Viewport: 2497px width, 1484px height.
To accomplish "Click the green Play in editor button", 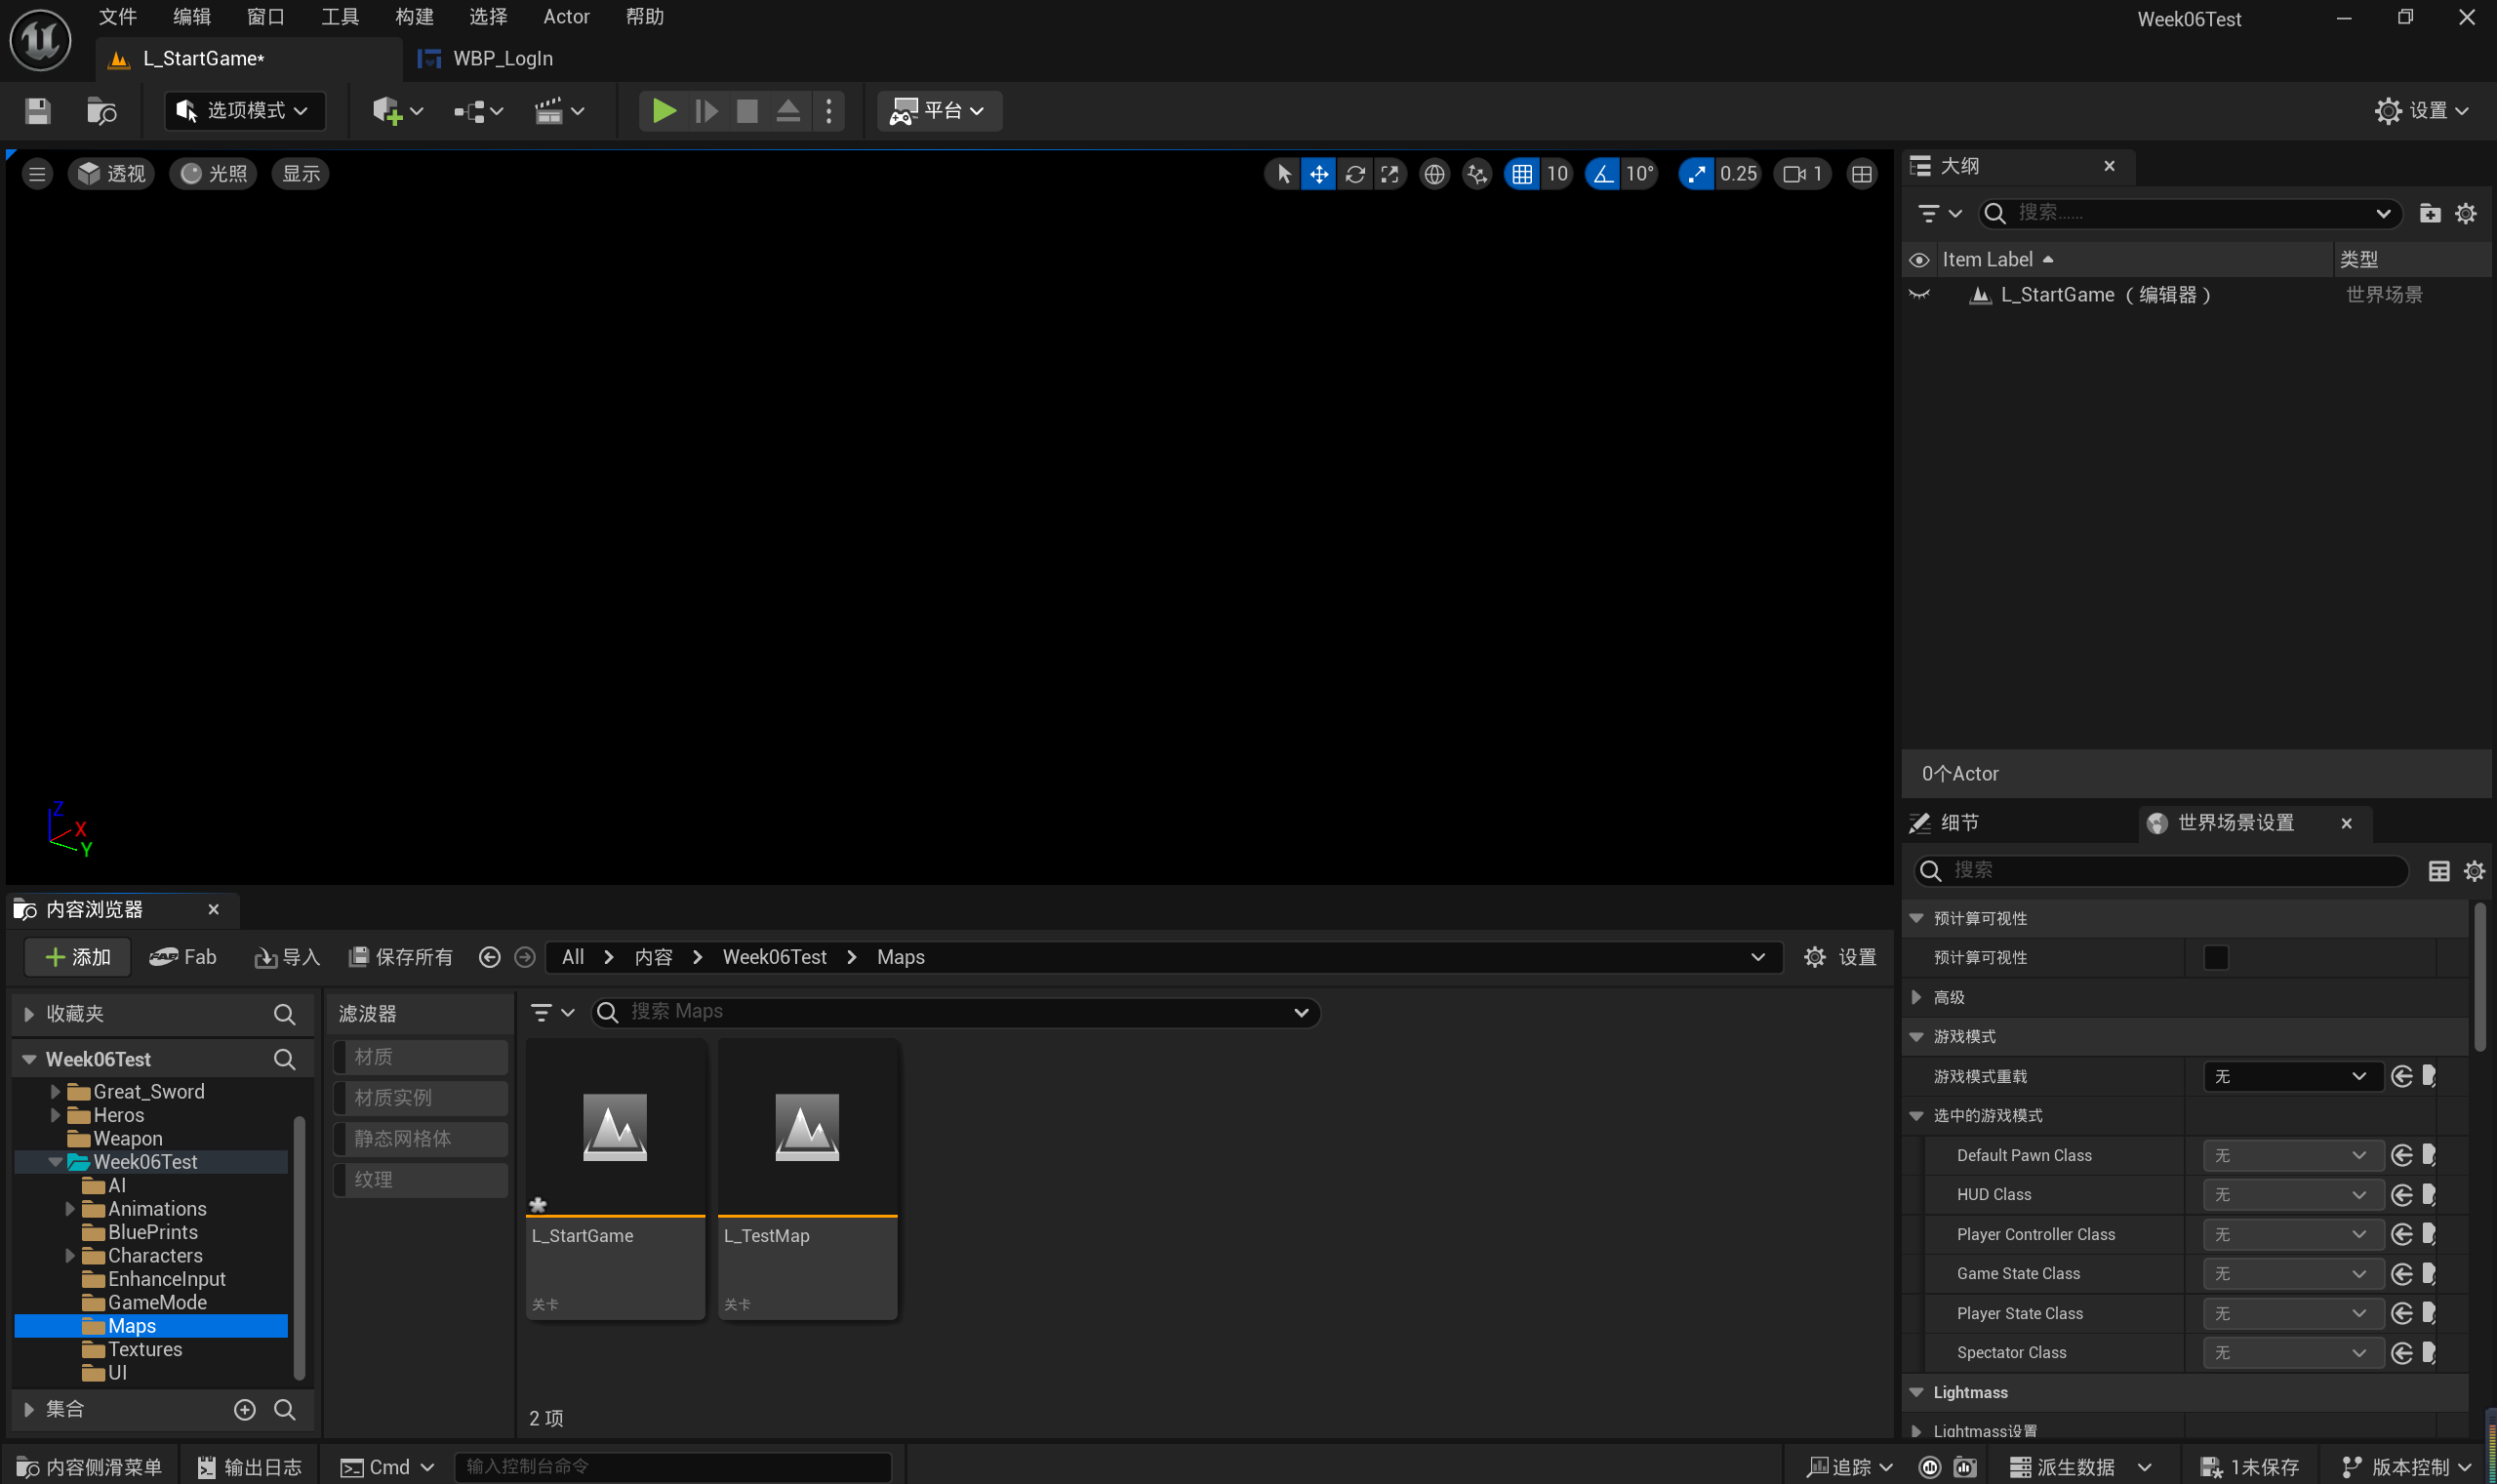I will pos(663,110).
